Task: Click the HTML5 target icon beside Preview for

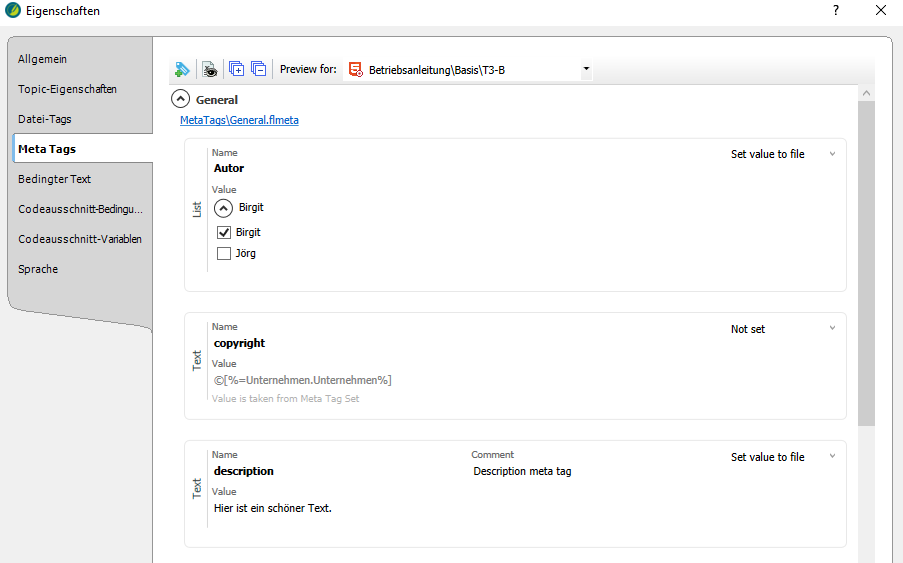Action: click(x=355, y=70)
